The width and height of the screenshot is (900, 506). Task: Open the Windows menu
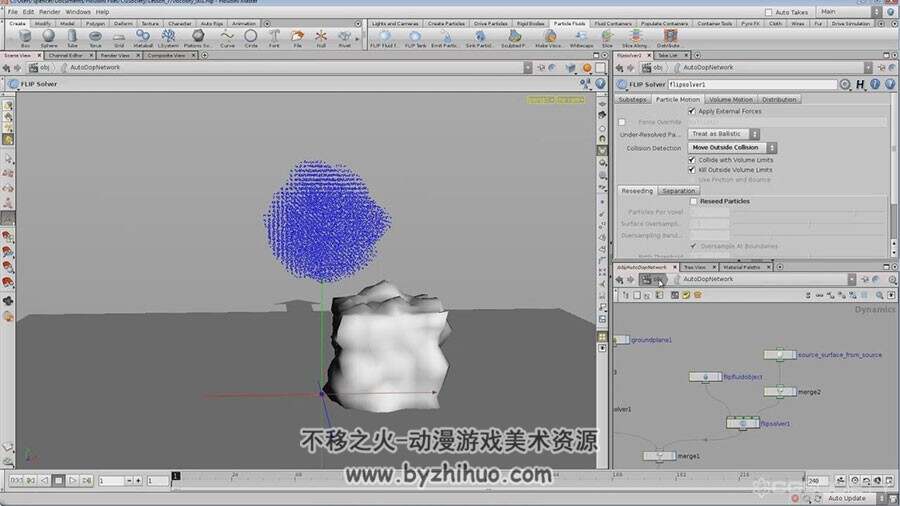tap(77, 11)
